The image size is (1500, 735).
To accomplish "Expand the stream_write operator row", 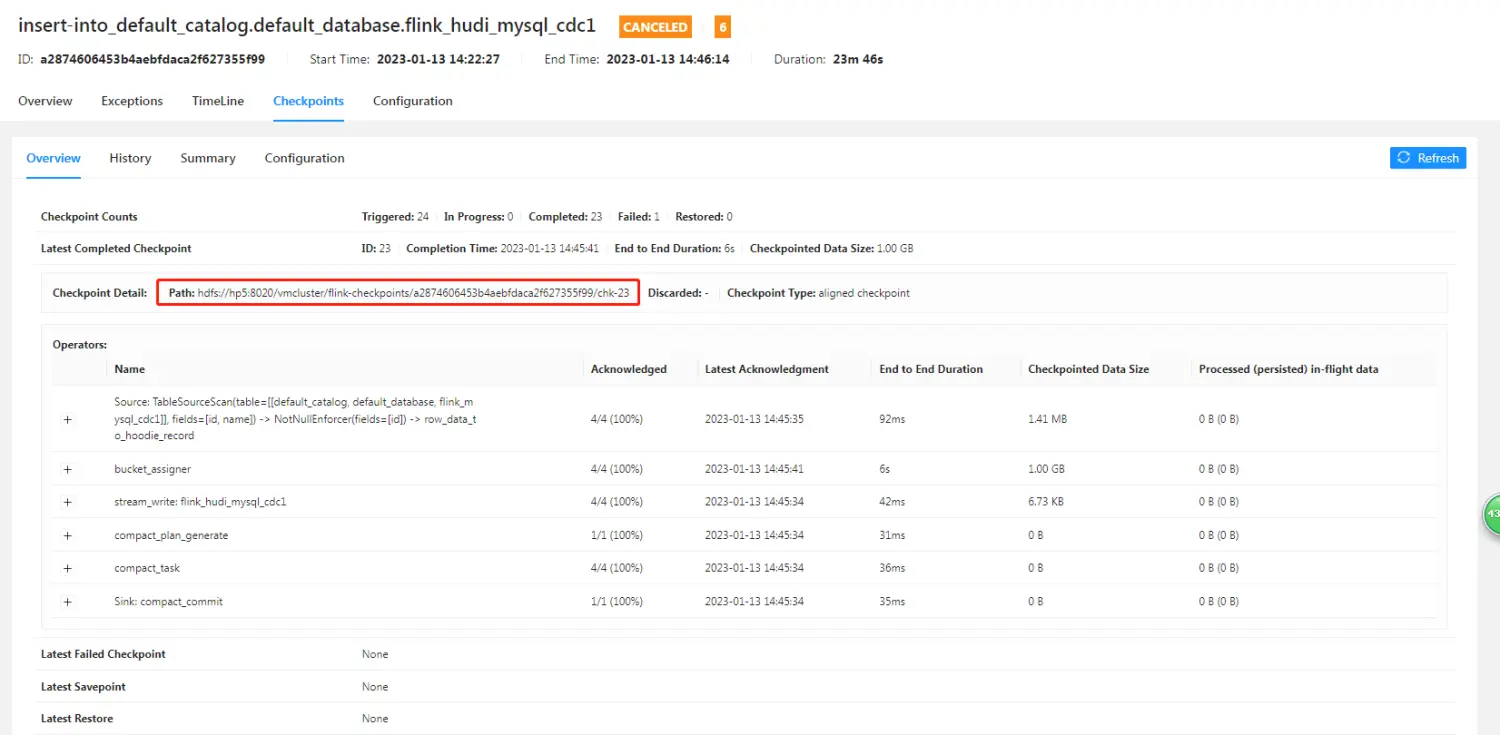I will click(x=68, y=502).
